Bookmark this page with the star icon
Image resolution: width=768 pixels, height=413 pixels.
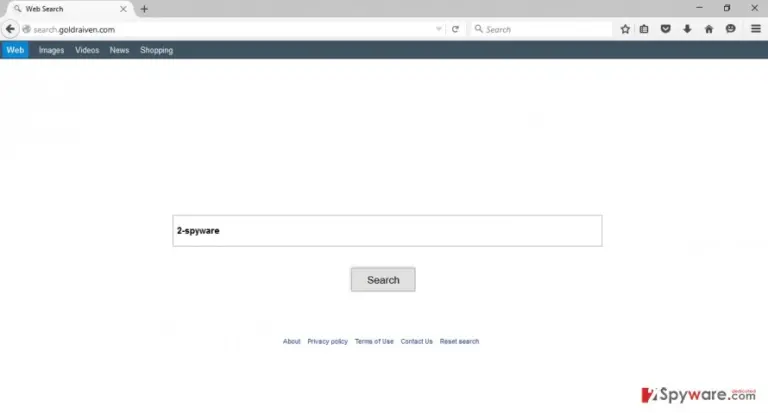pyautogui.click(x=625, y=29)
